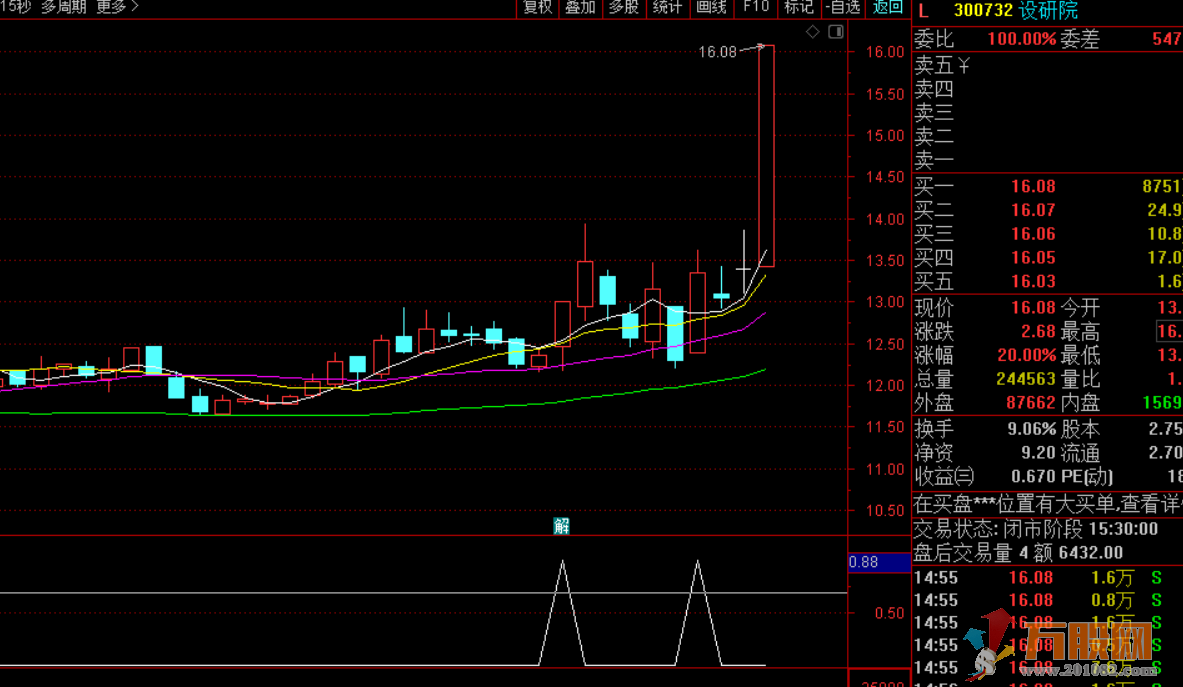The image size is (1183, 687).
Task: Open the 多周期 multi-period view
Action: (63, 7)
